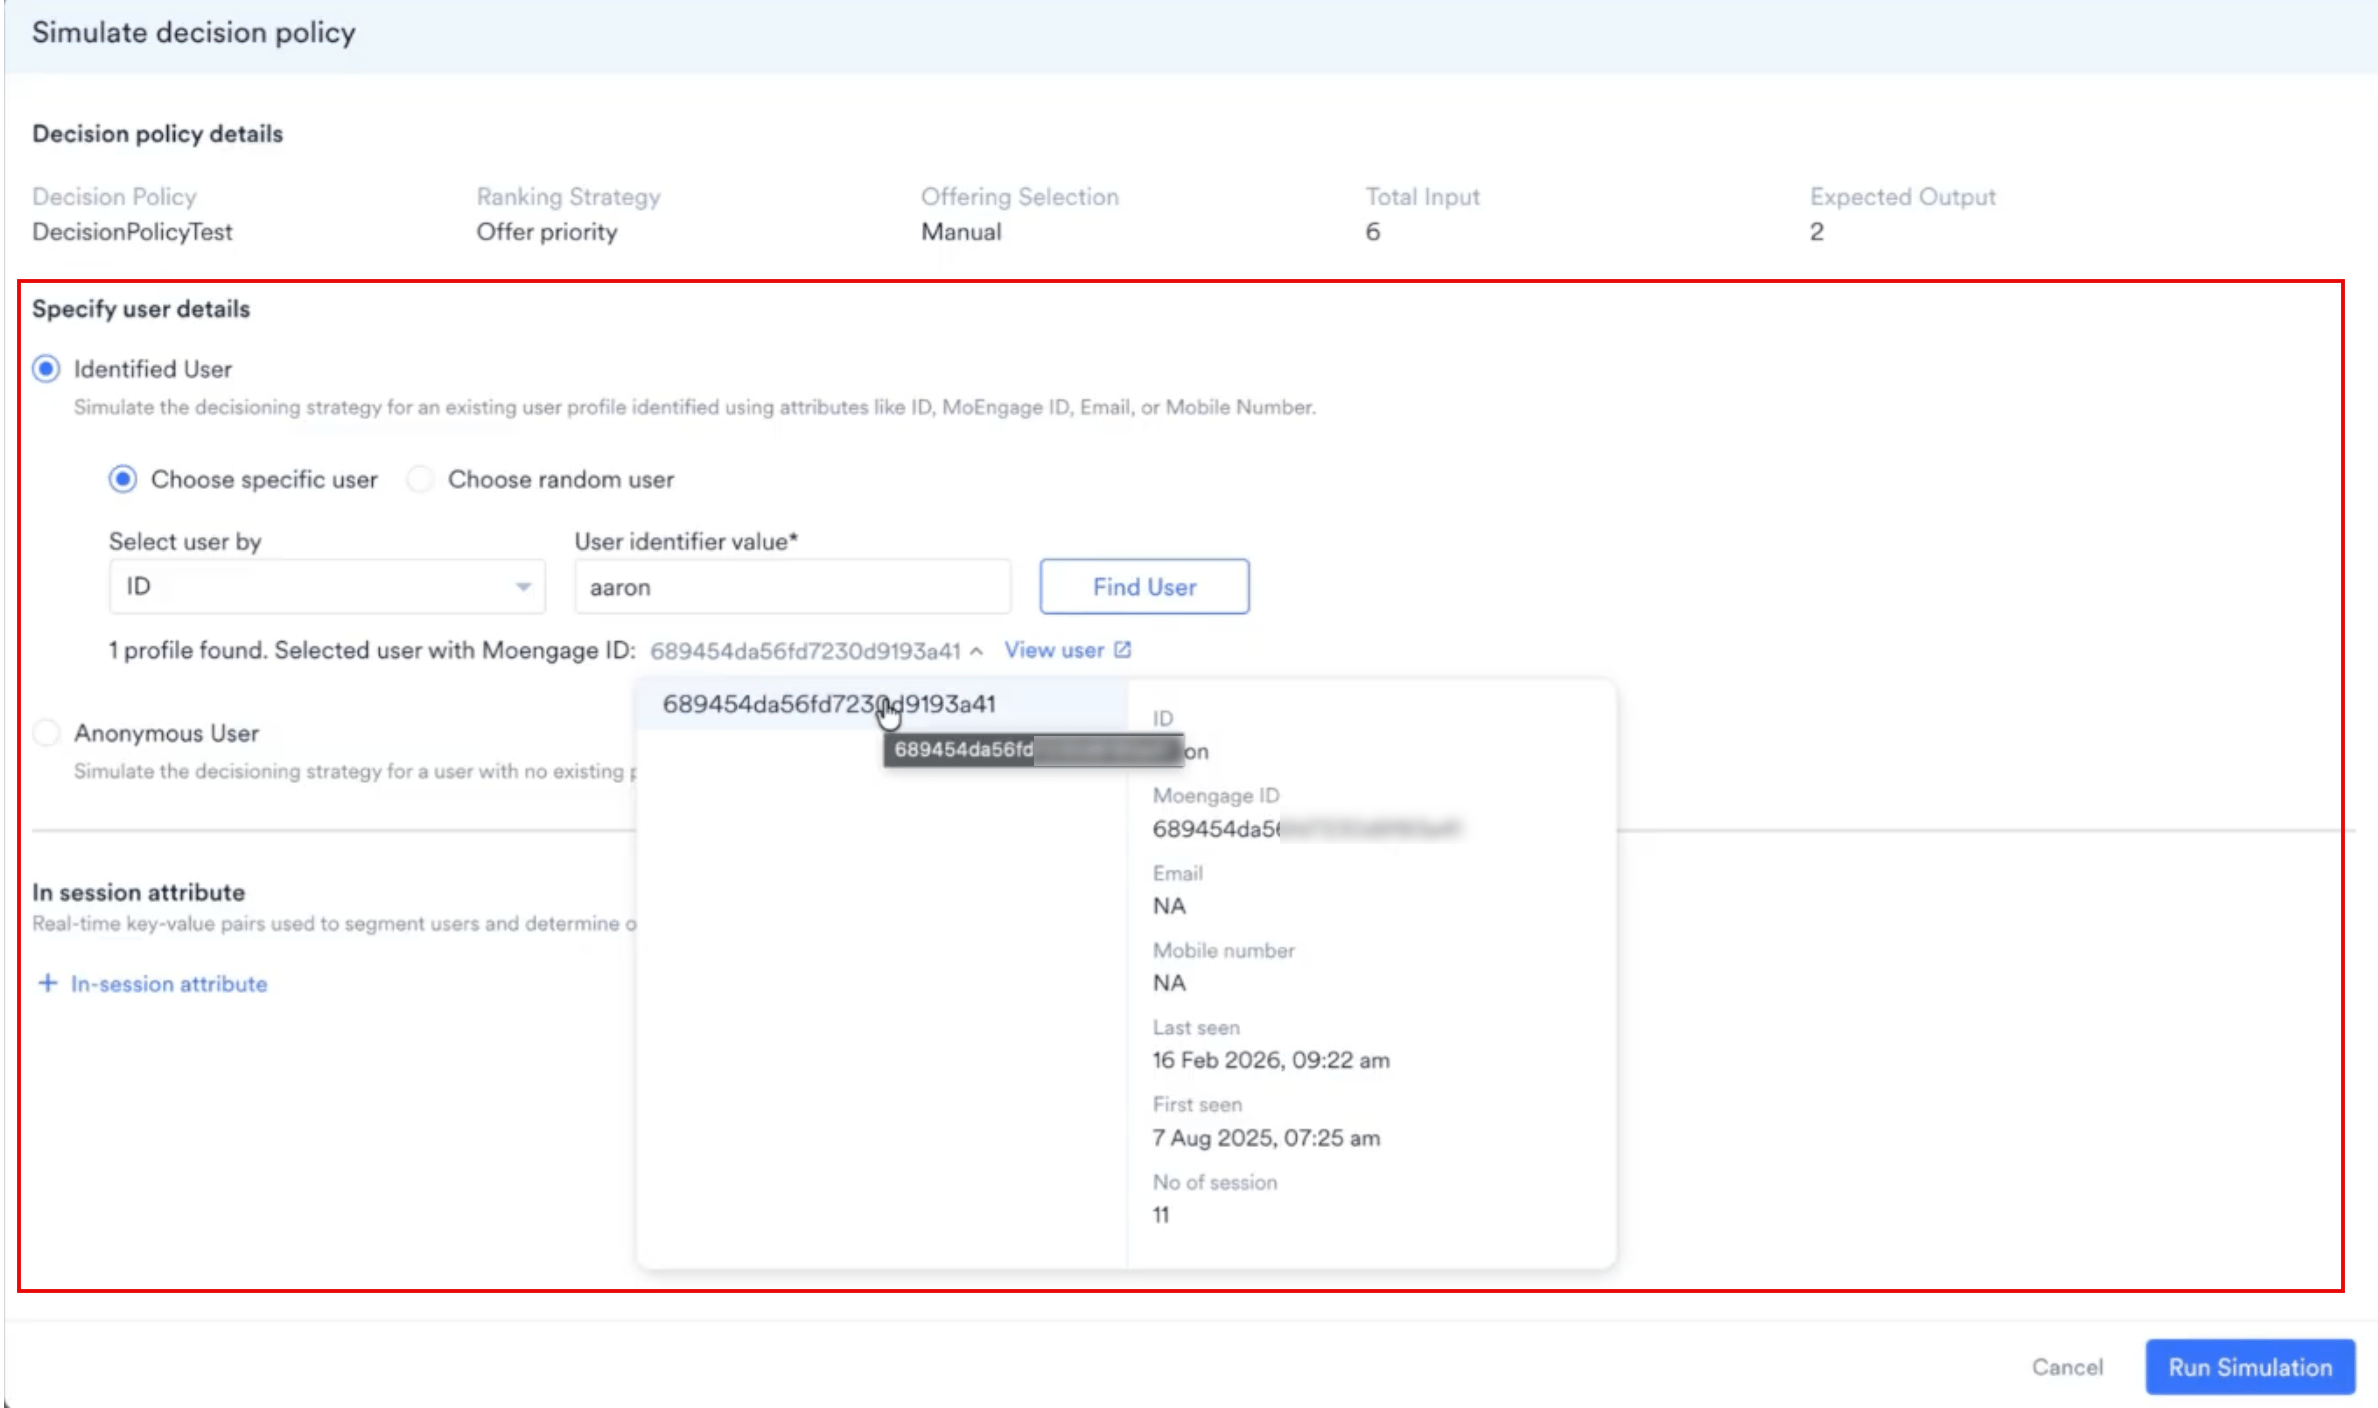
Task: Click the selected Moengage ID link text
Action: pyautogui.click(x=805, y=651)
